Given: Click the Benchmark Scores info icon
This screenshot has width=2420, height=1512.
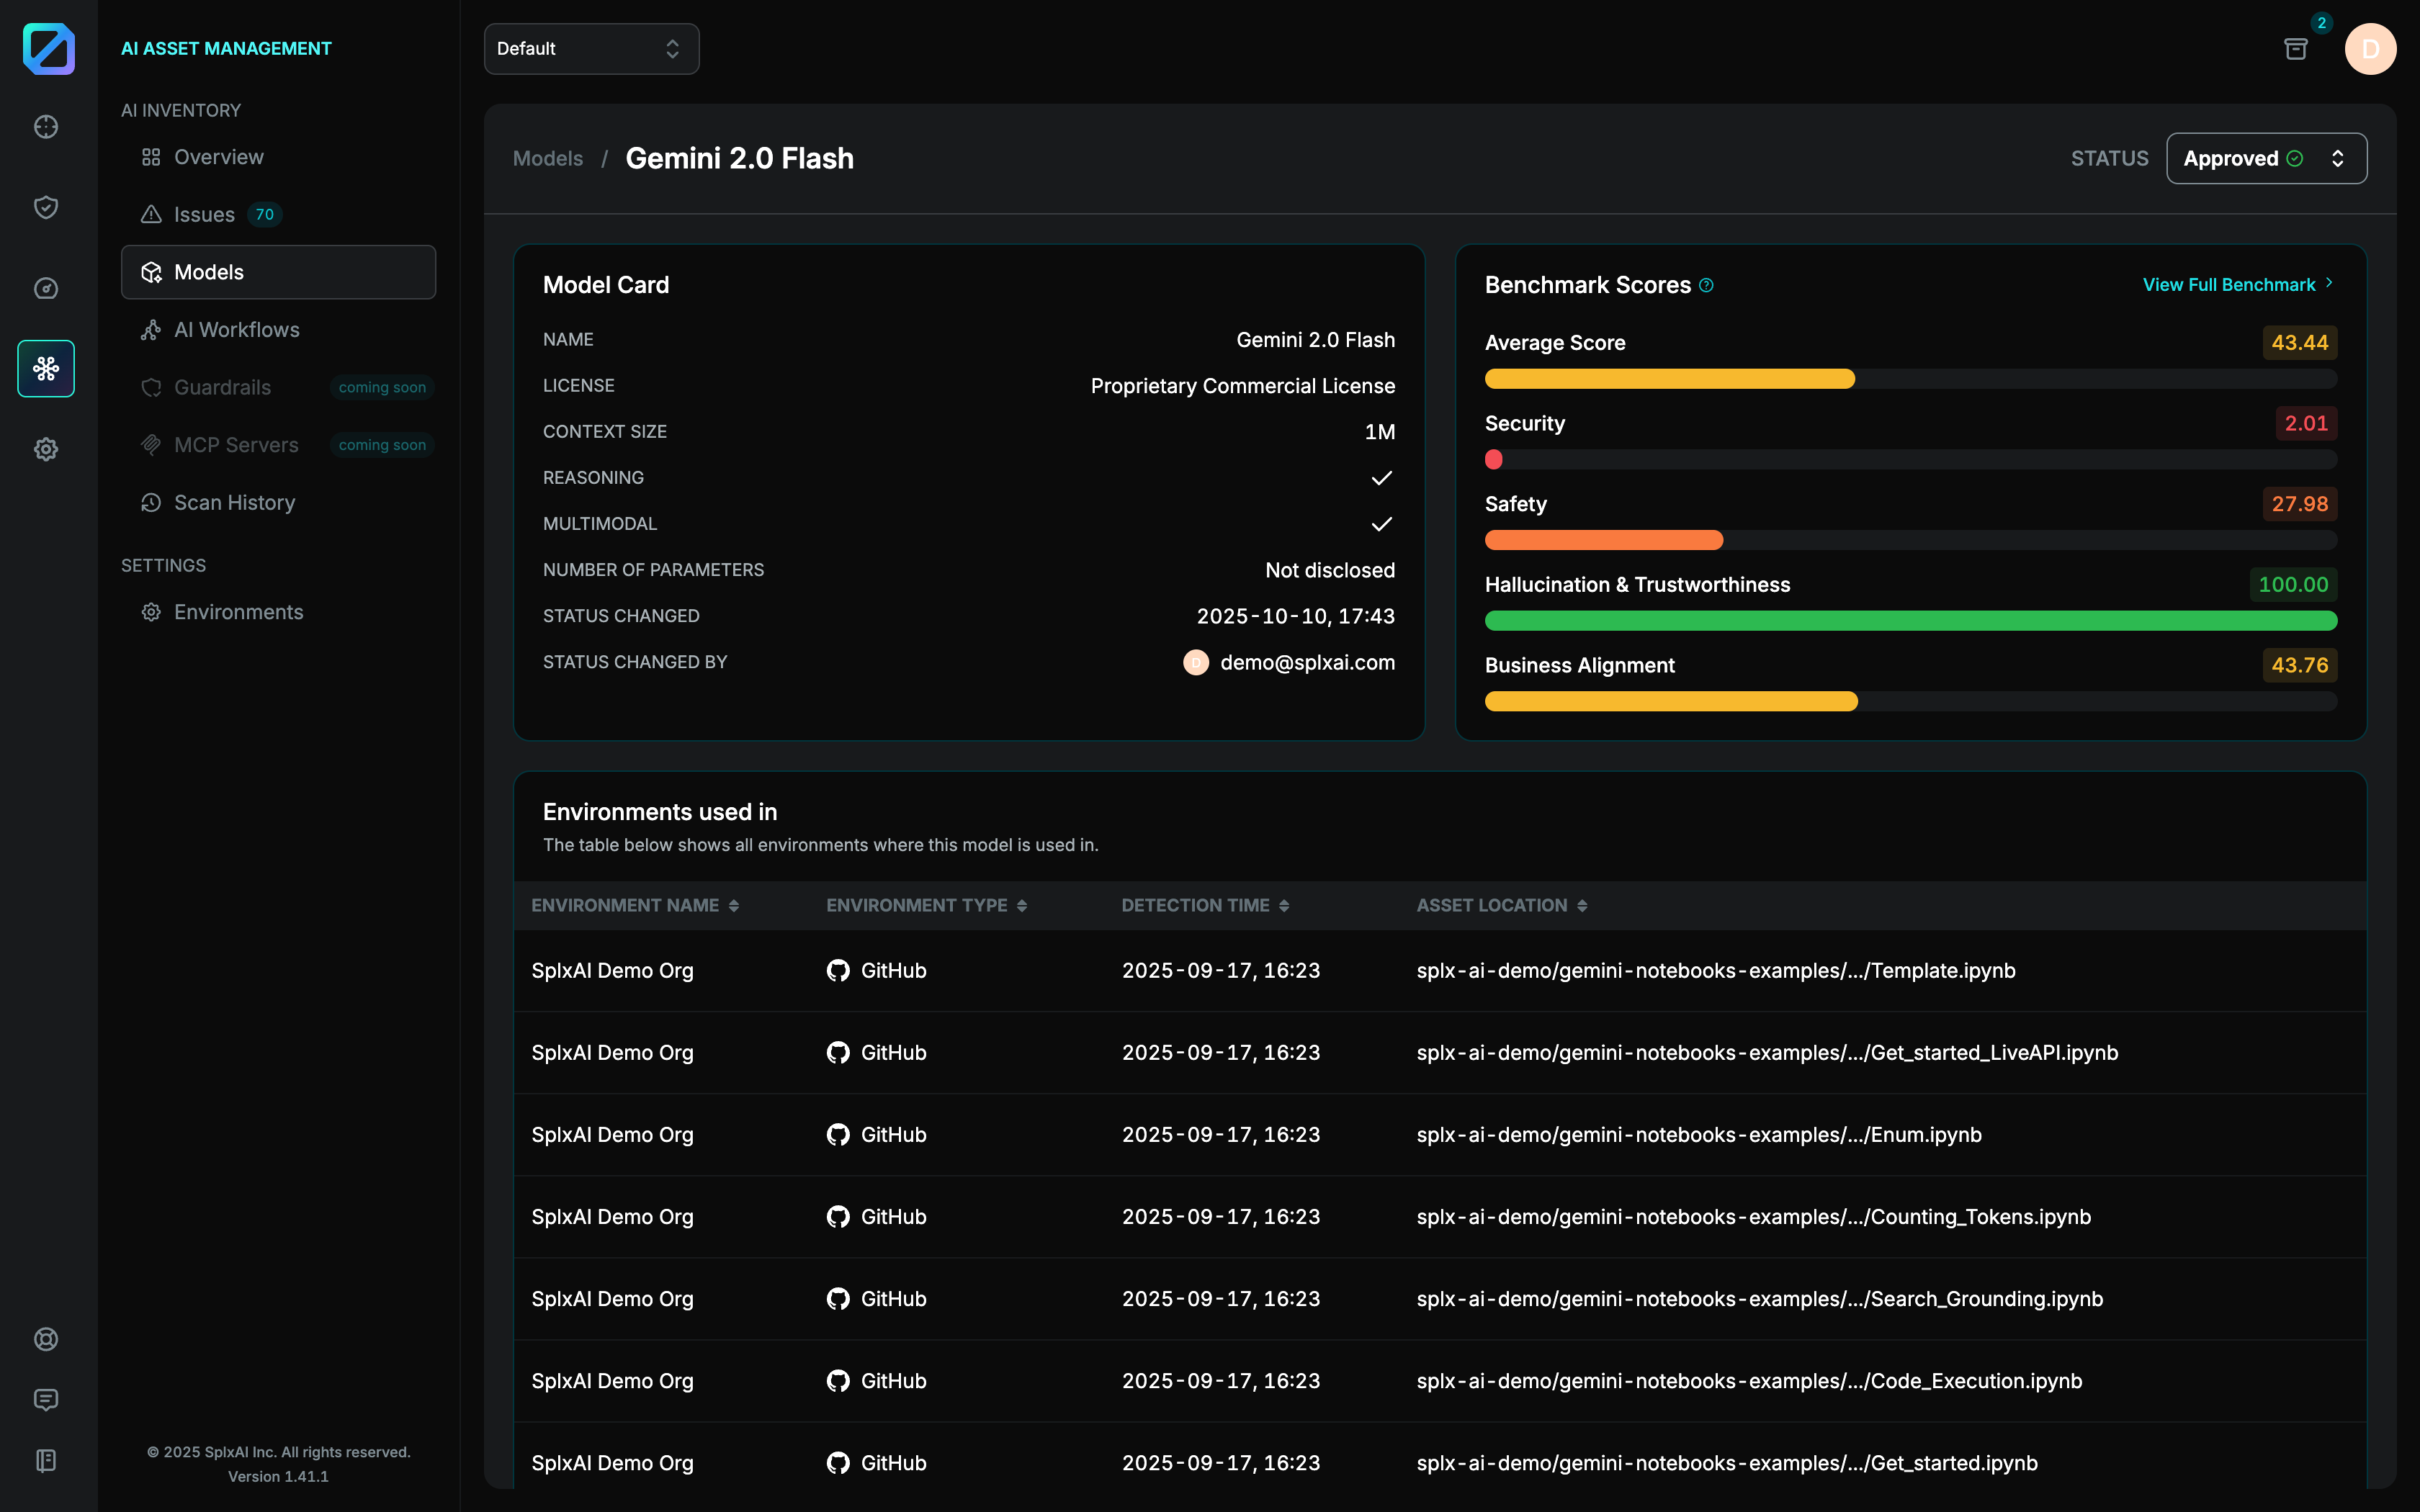Looking at the screenshot, I should 1707,286.
